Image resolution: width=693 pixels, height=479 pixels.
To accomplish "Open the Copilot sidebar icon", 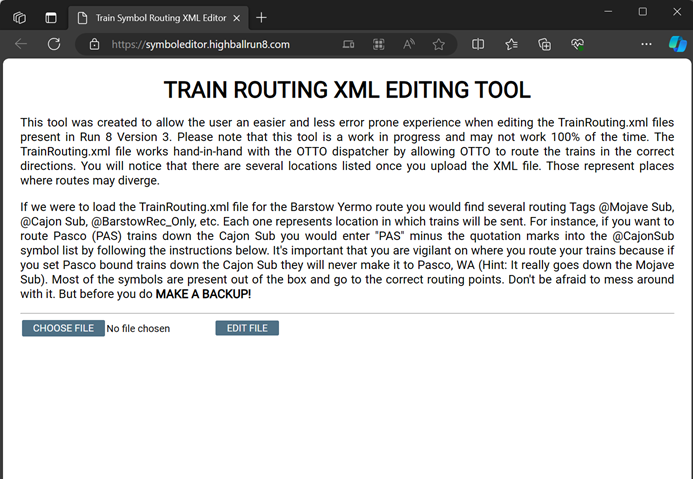I will pyautogui.click(x=677, y=44).
